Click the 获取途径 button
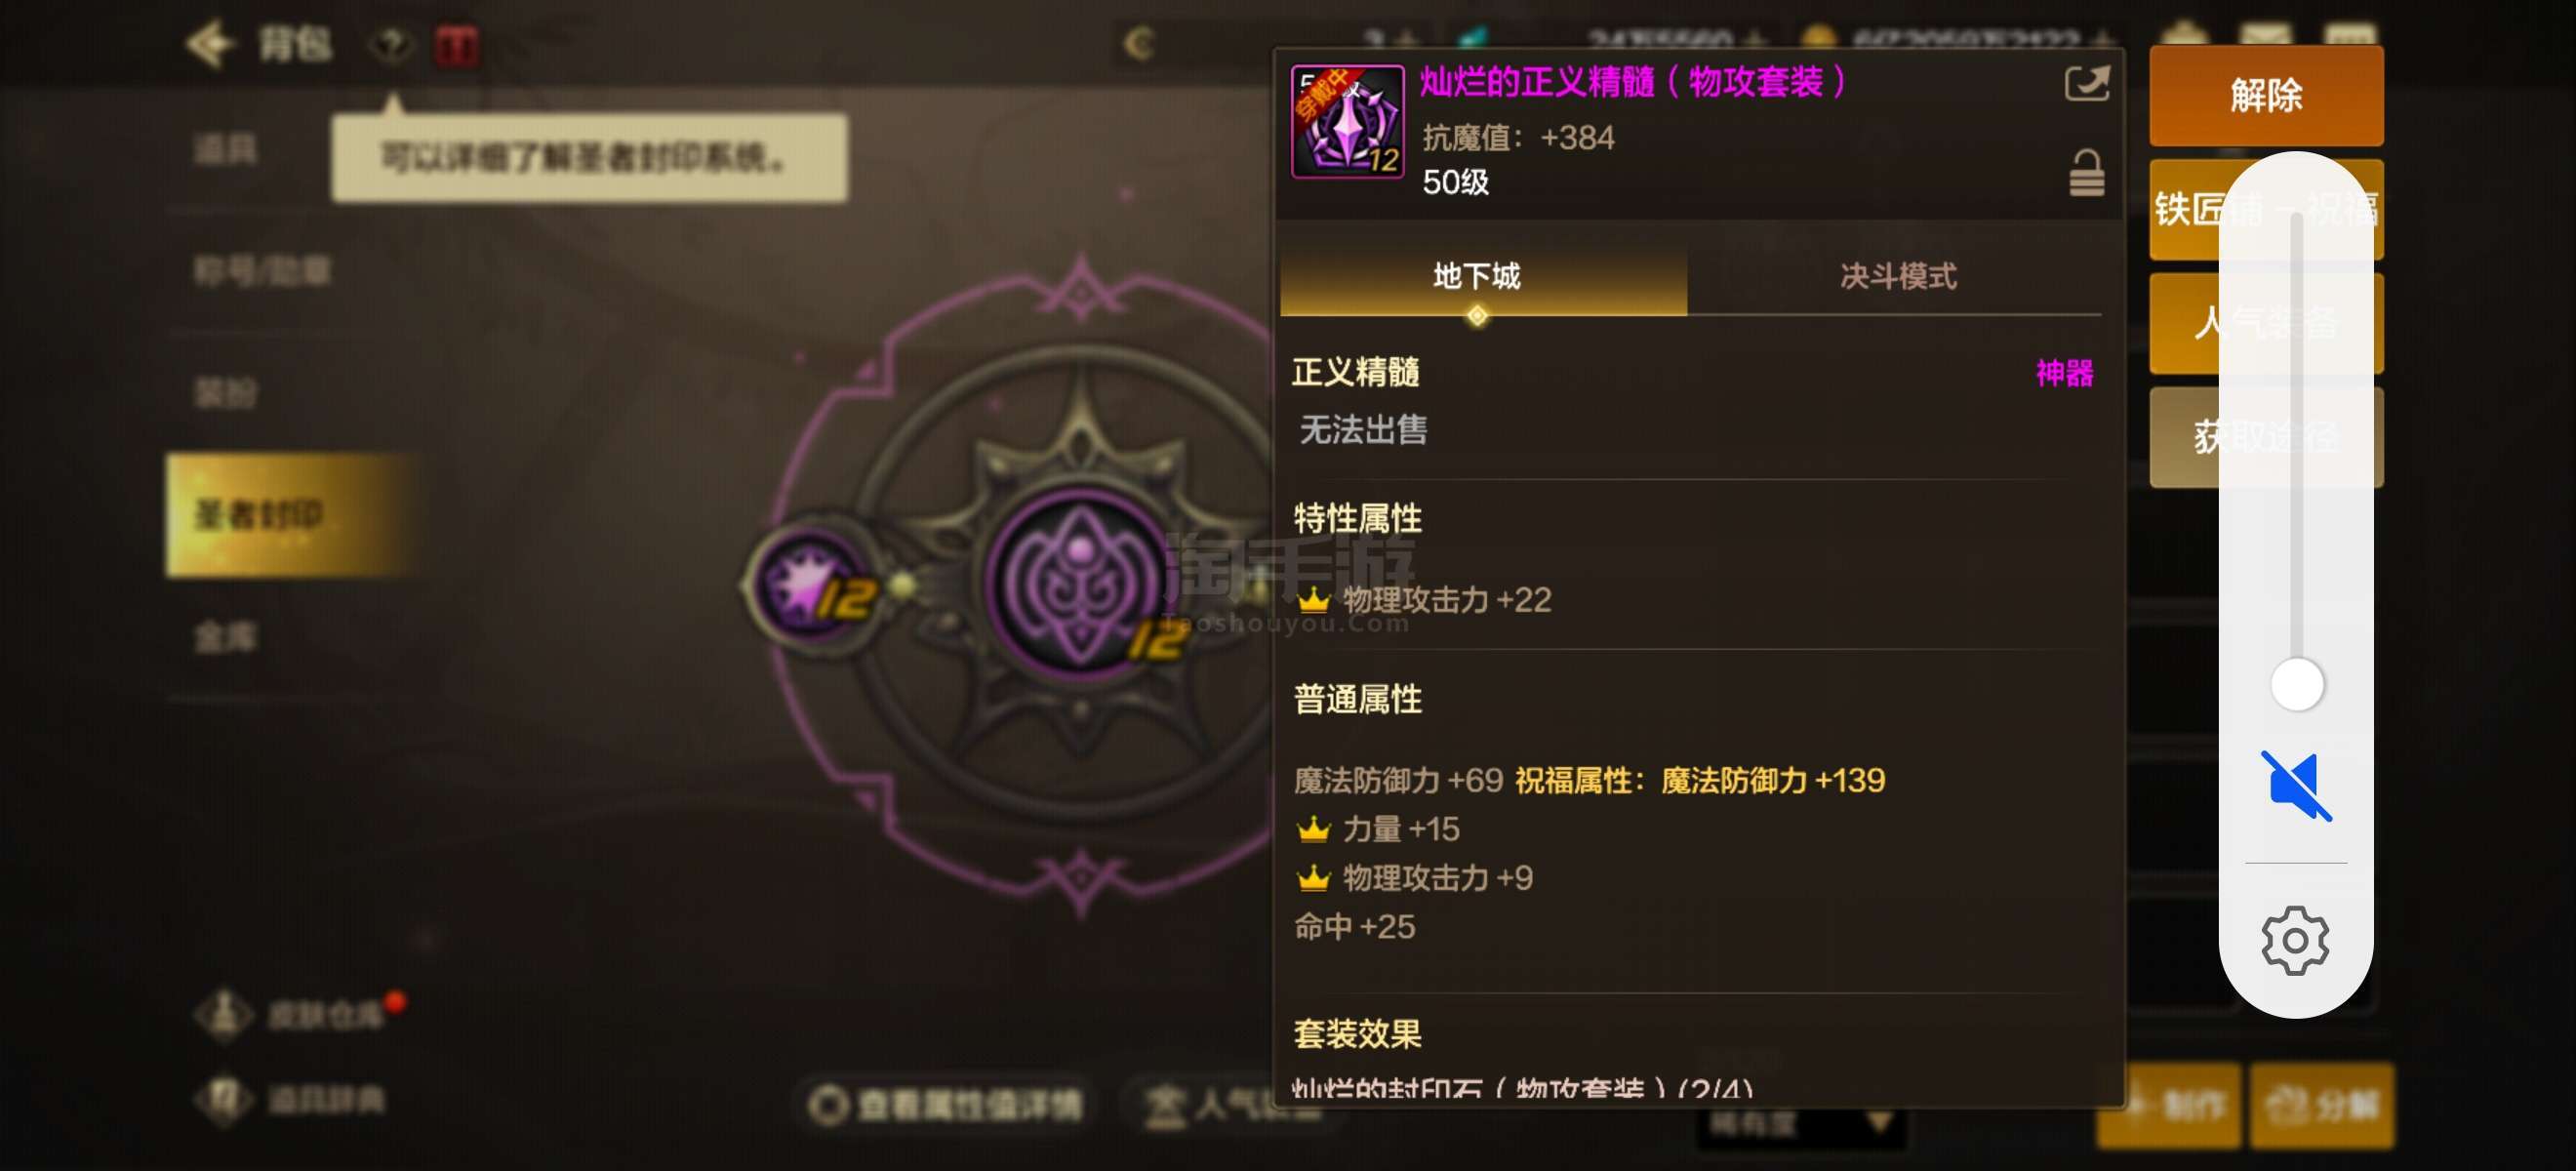 coord(2266,437)
